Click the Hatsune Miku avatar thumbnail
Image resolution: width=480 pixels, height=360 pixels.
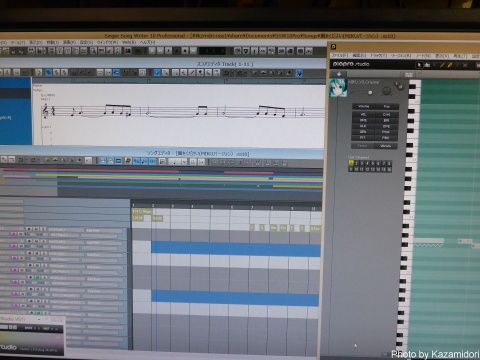point(338,88)
